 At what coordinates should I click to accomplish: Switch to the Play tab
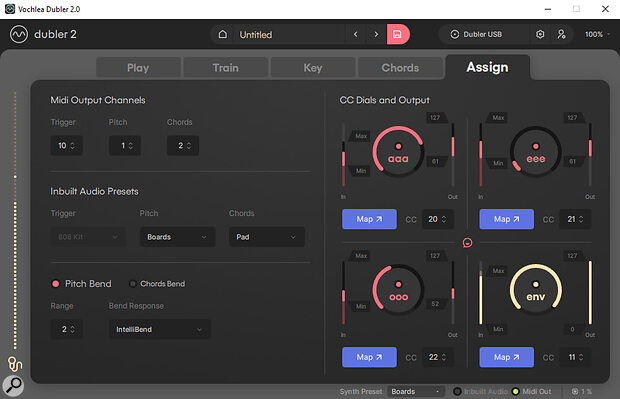138,68
